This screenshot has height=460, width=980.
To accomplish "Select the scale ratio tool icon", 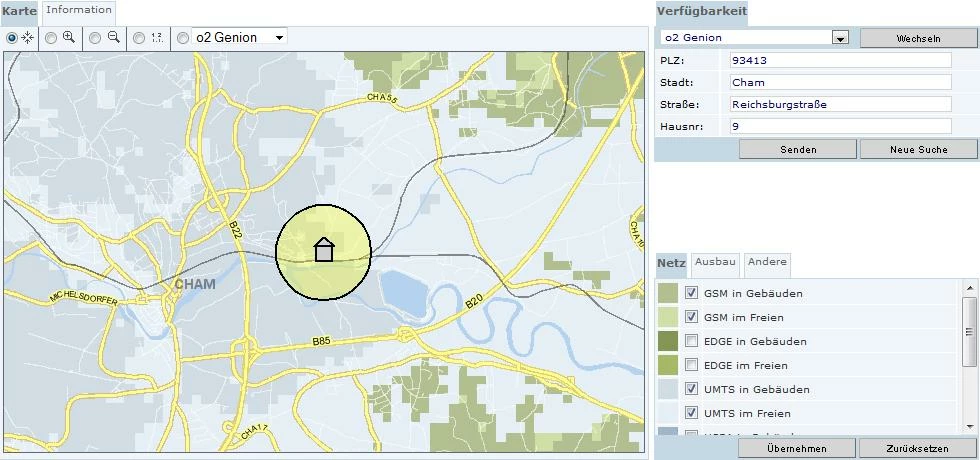I will (157, 38).
